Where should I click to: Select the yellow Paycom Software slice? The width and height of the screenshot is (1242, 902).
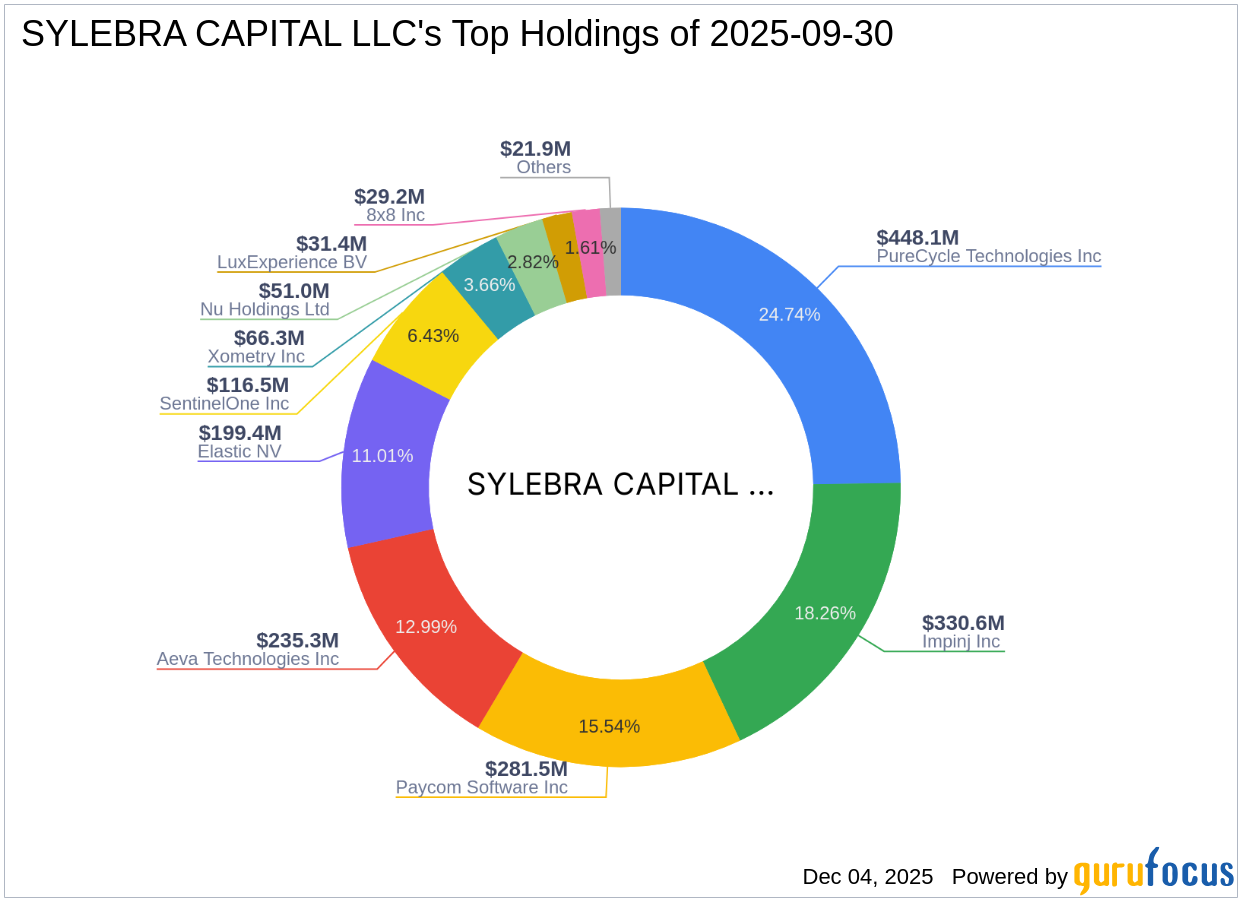(x=612, y=726)
